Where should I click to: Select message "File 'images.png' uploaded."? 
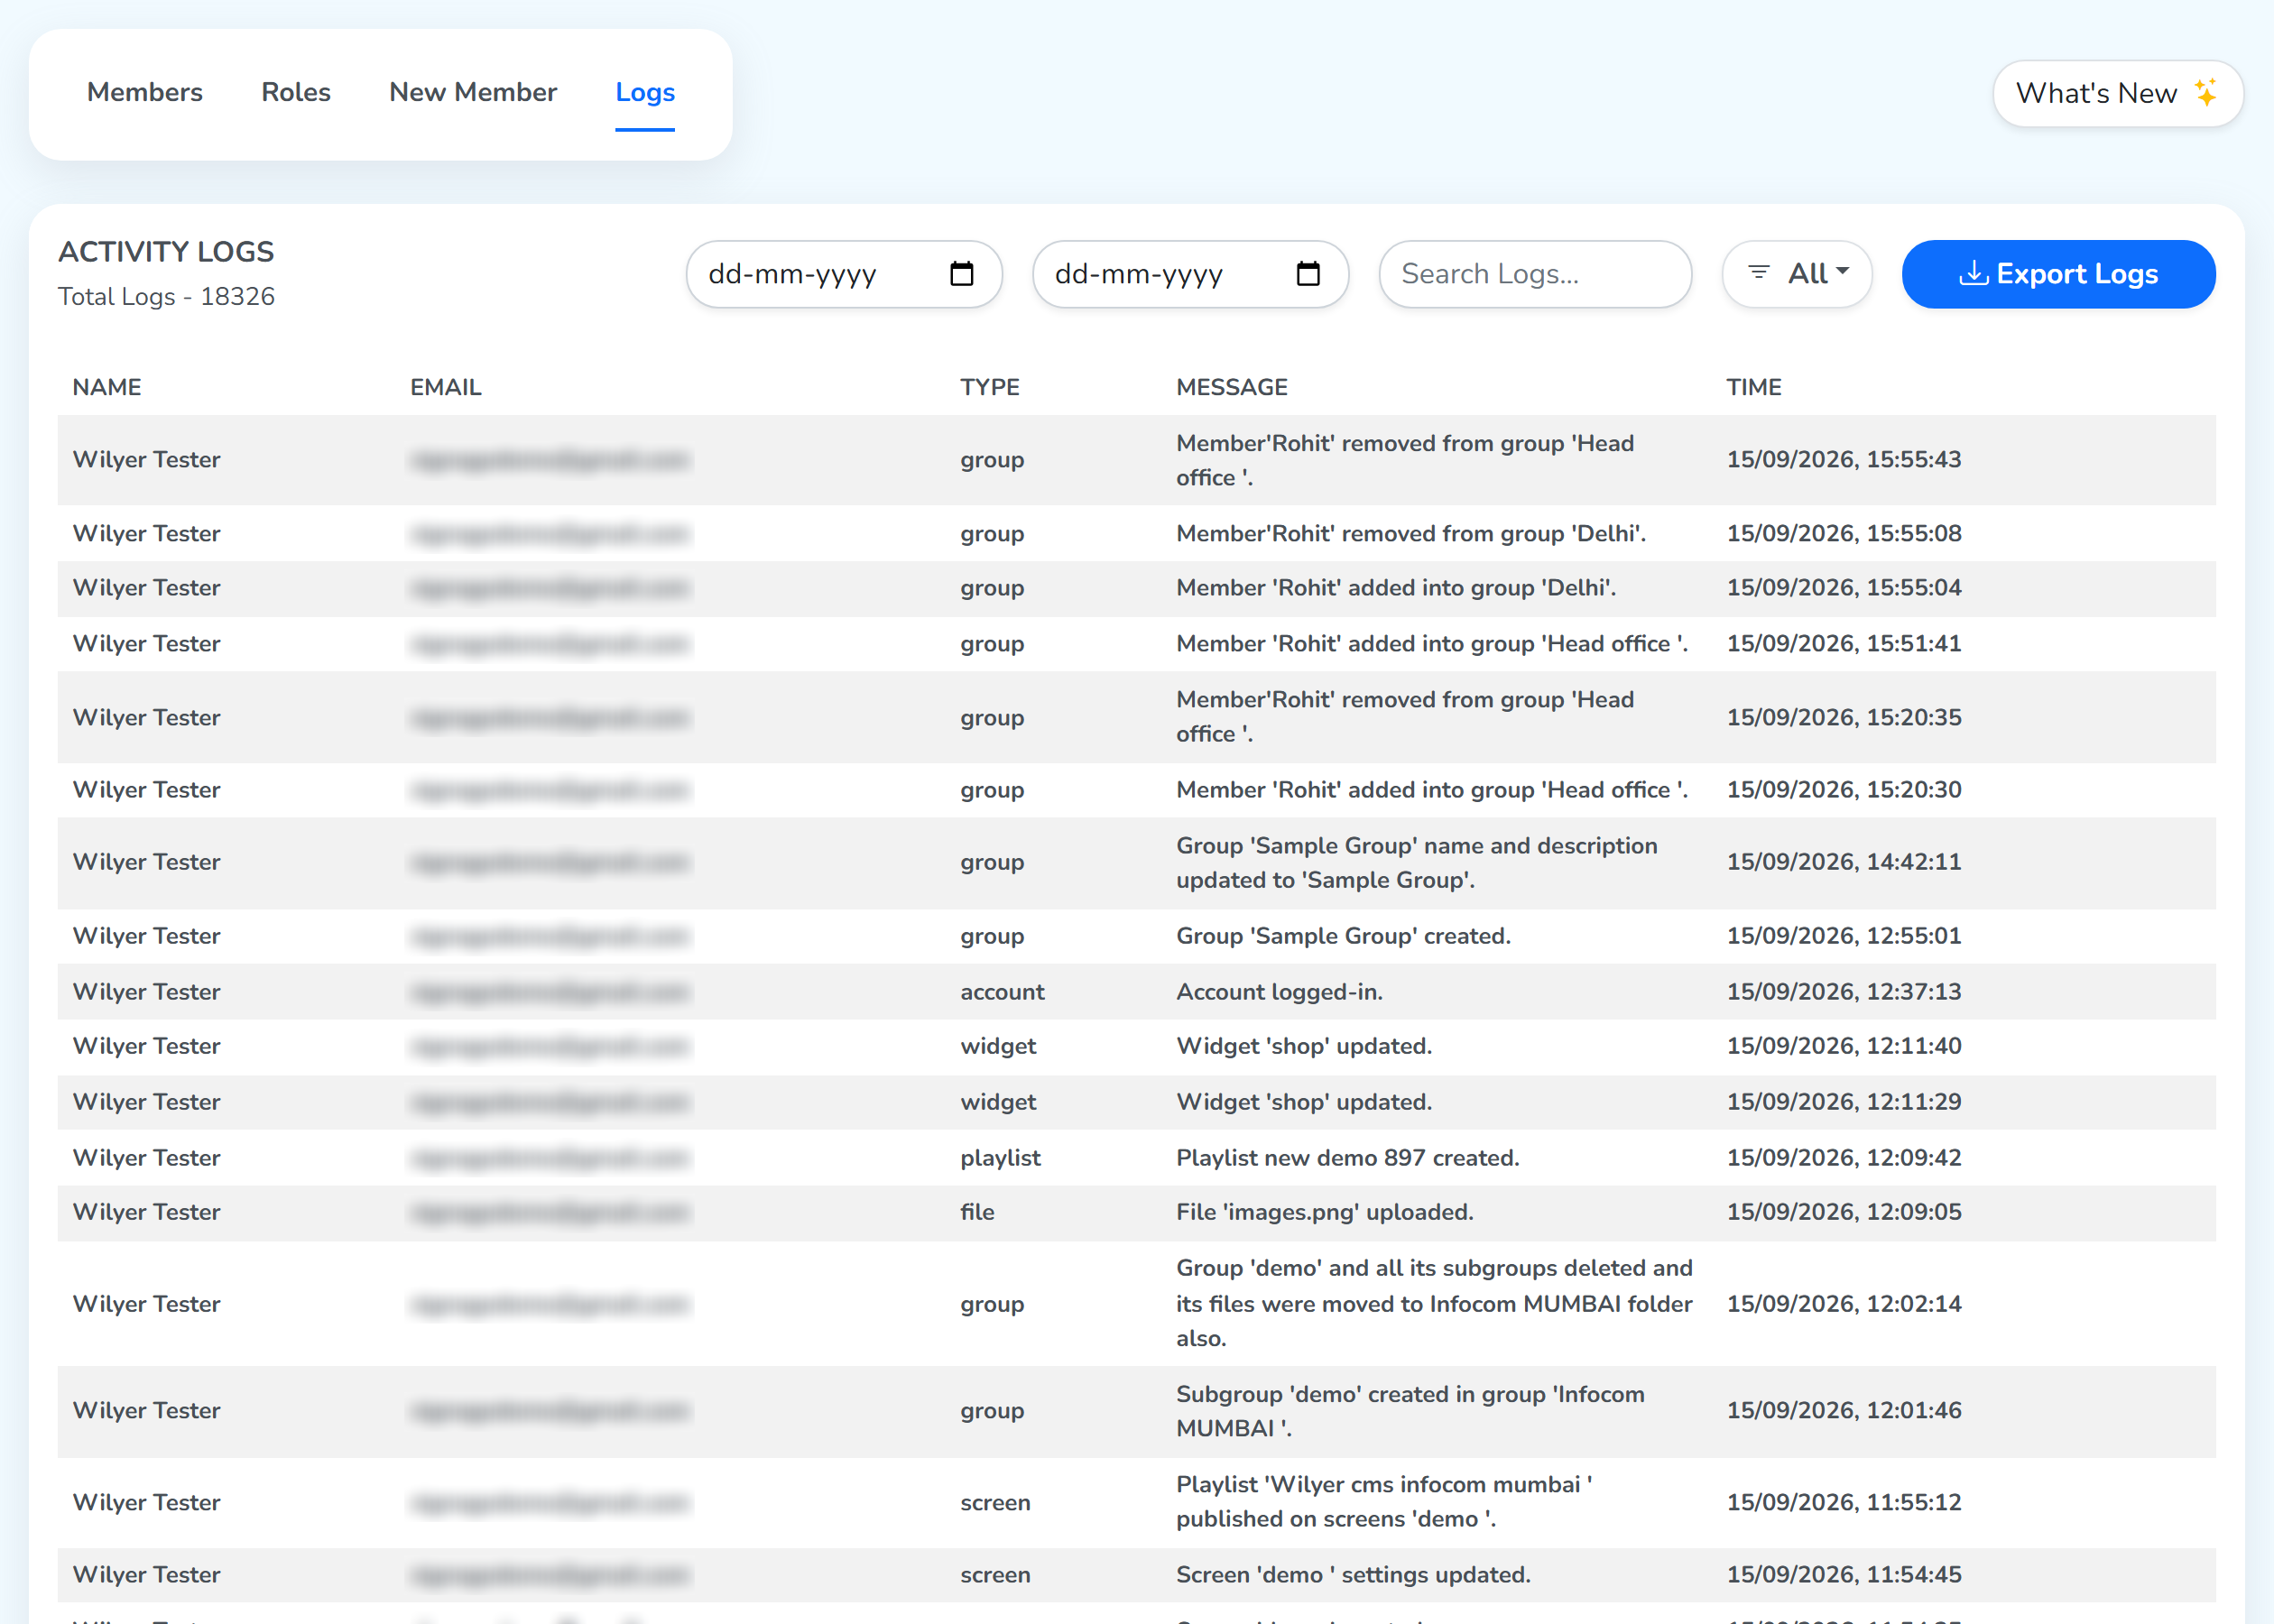[1325, 1212]
